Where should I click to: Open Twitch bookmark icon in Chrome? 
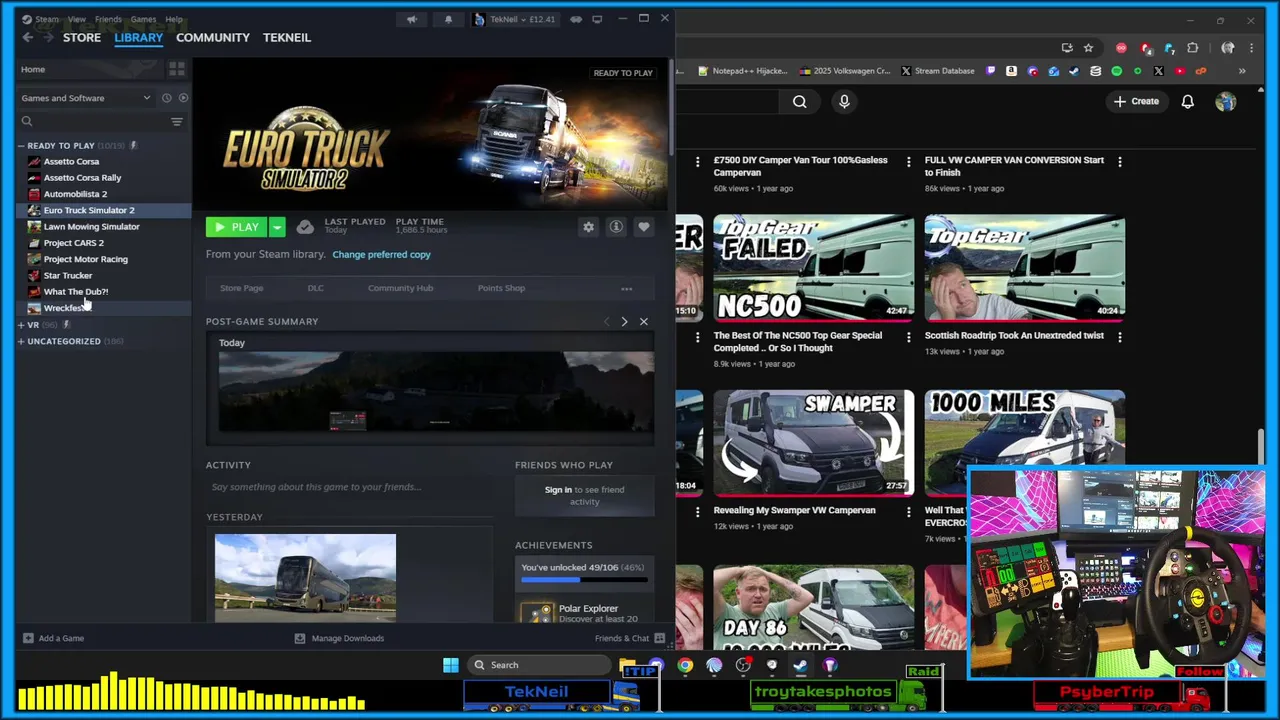(x=991, y=71)
